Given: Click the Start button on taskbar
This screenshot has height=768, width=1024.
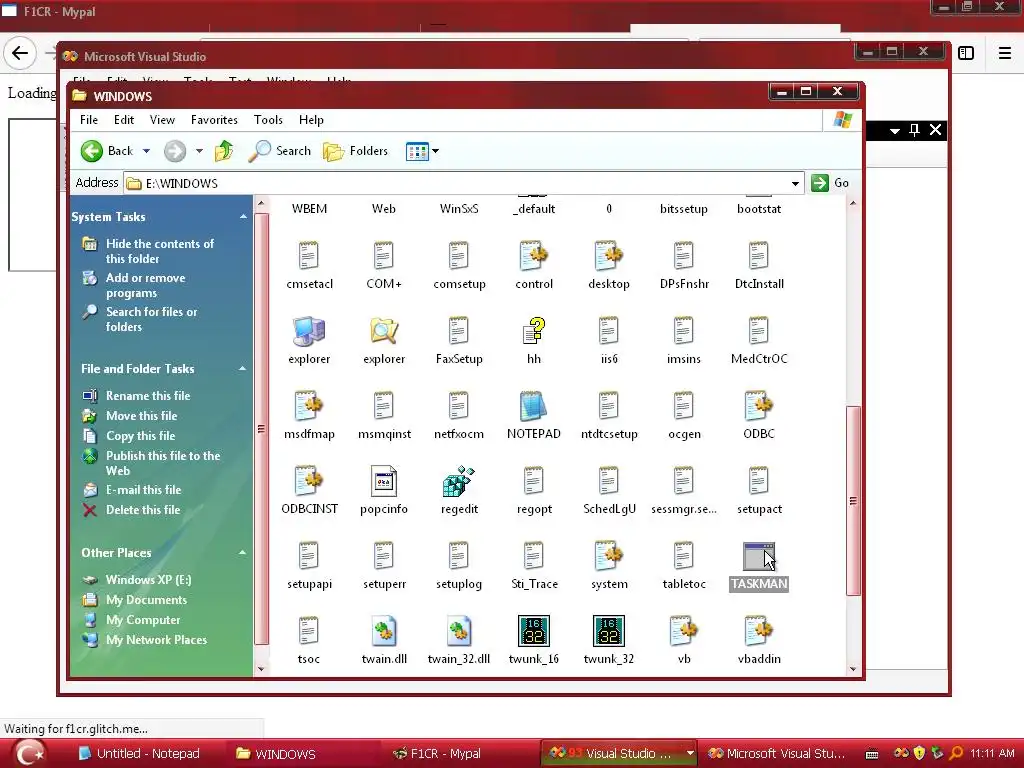Looking at the screenshot, I should [x=30, y=754].
